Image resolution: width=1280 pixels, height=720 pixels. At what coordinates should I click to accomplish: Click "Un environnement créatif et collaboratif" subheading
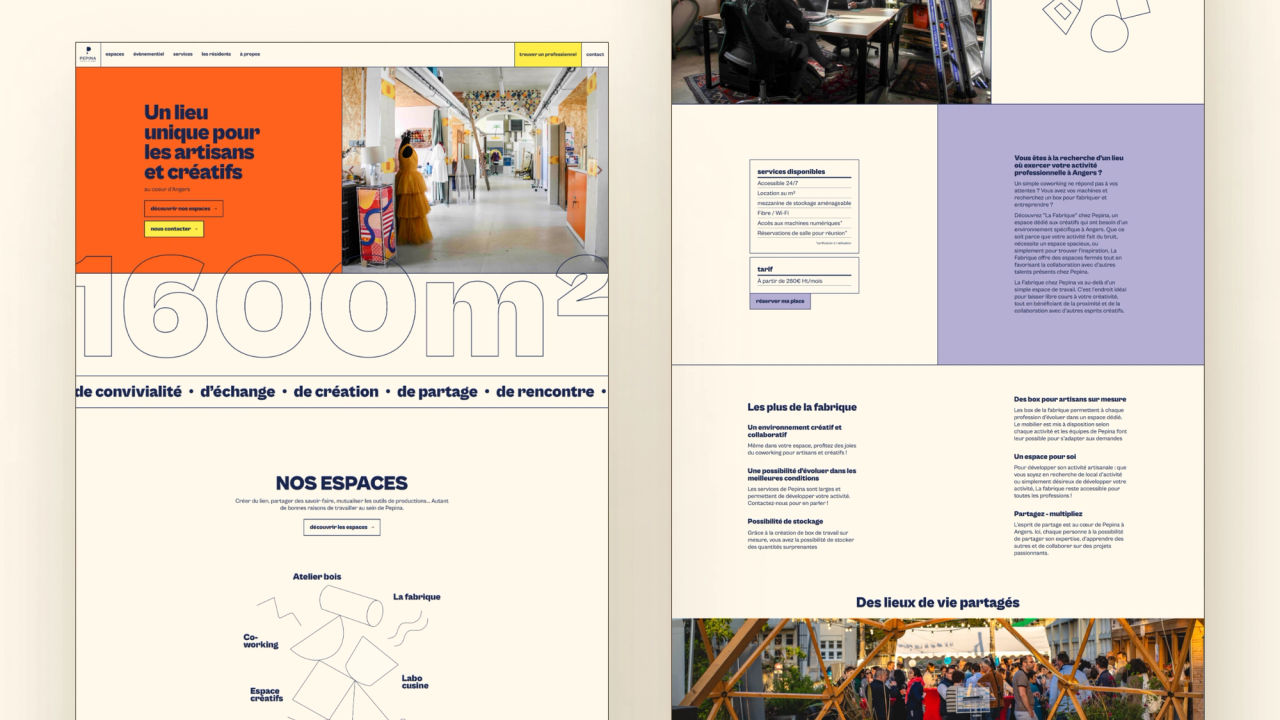(794, 431)
